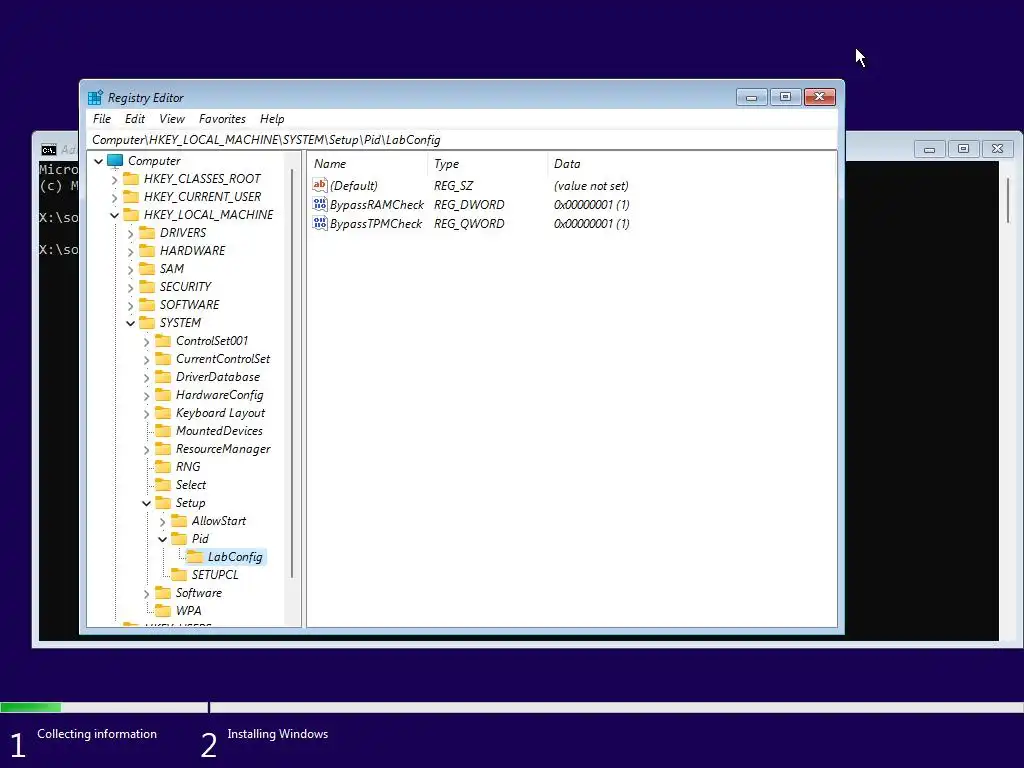The width and height of the screenshot is (1024, 768).
Task: Select the Software key under Setup
Action: [x=199, y=593]
